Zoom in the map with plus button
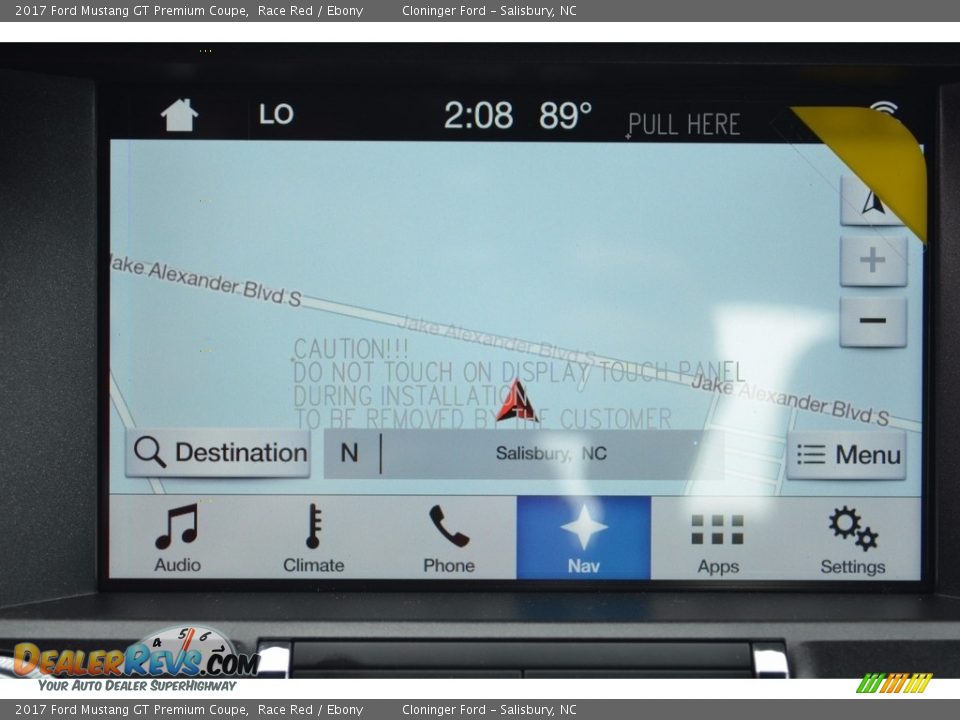The height and width of the screenshot is (720, 960). (x=873, y=261)
